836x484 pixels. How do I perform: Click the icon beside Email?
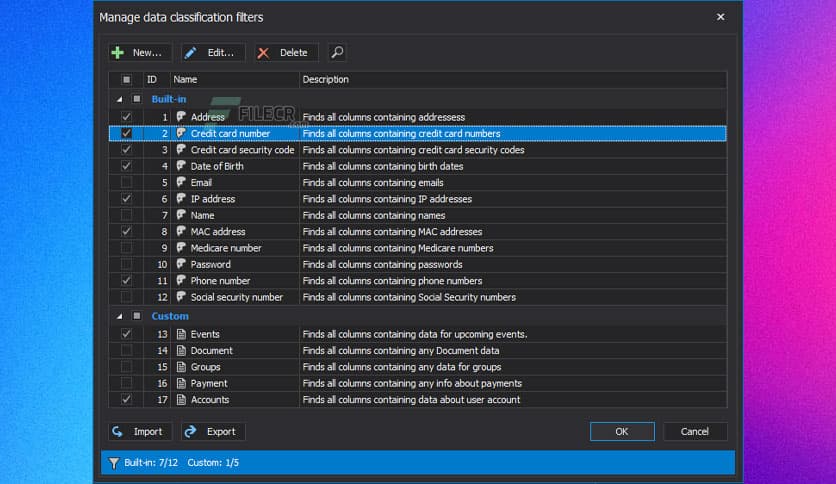(181, 182)
